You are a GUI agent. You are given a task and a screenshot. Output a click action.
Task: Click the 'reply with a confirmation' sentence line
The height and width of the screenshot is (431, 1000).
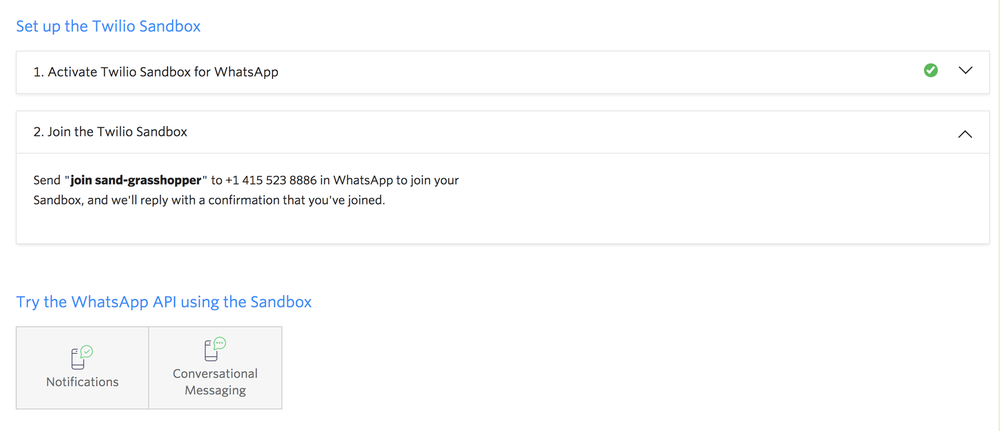[x=209, y=201]
